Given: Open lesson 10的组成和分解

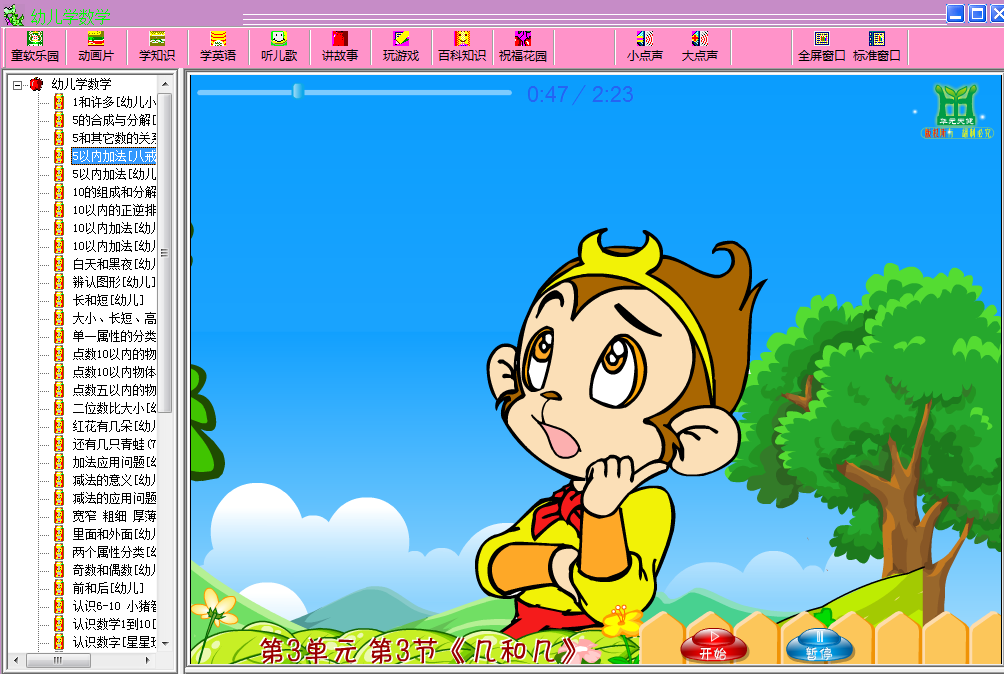Looking at the screenshot, I should coord(113,192).
